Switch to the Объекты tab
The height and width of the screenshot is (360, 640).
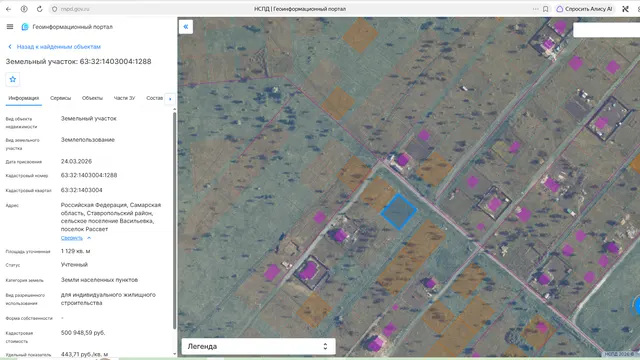click(92, 98)
